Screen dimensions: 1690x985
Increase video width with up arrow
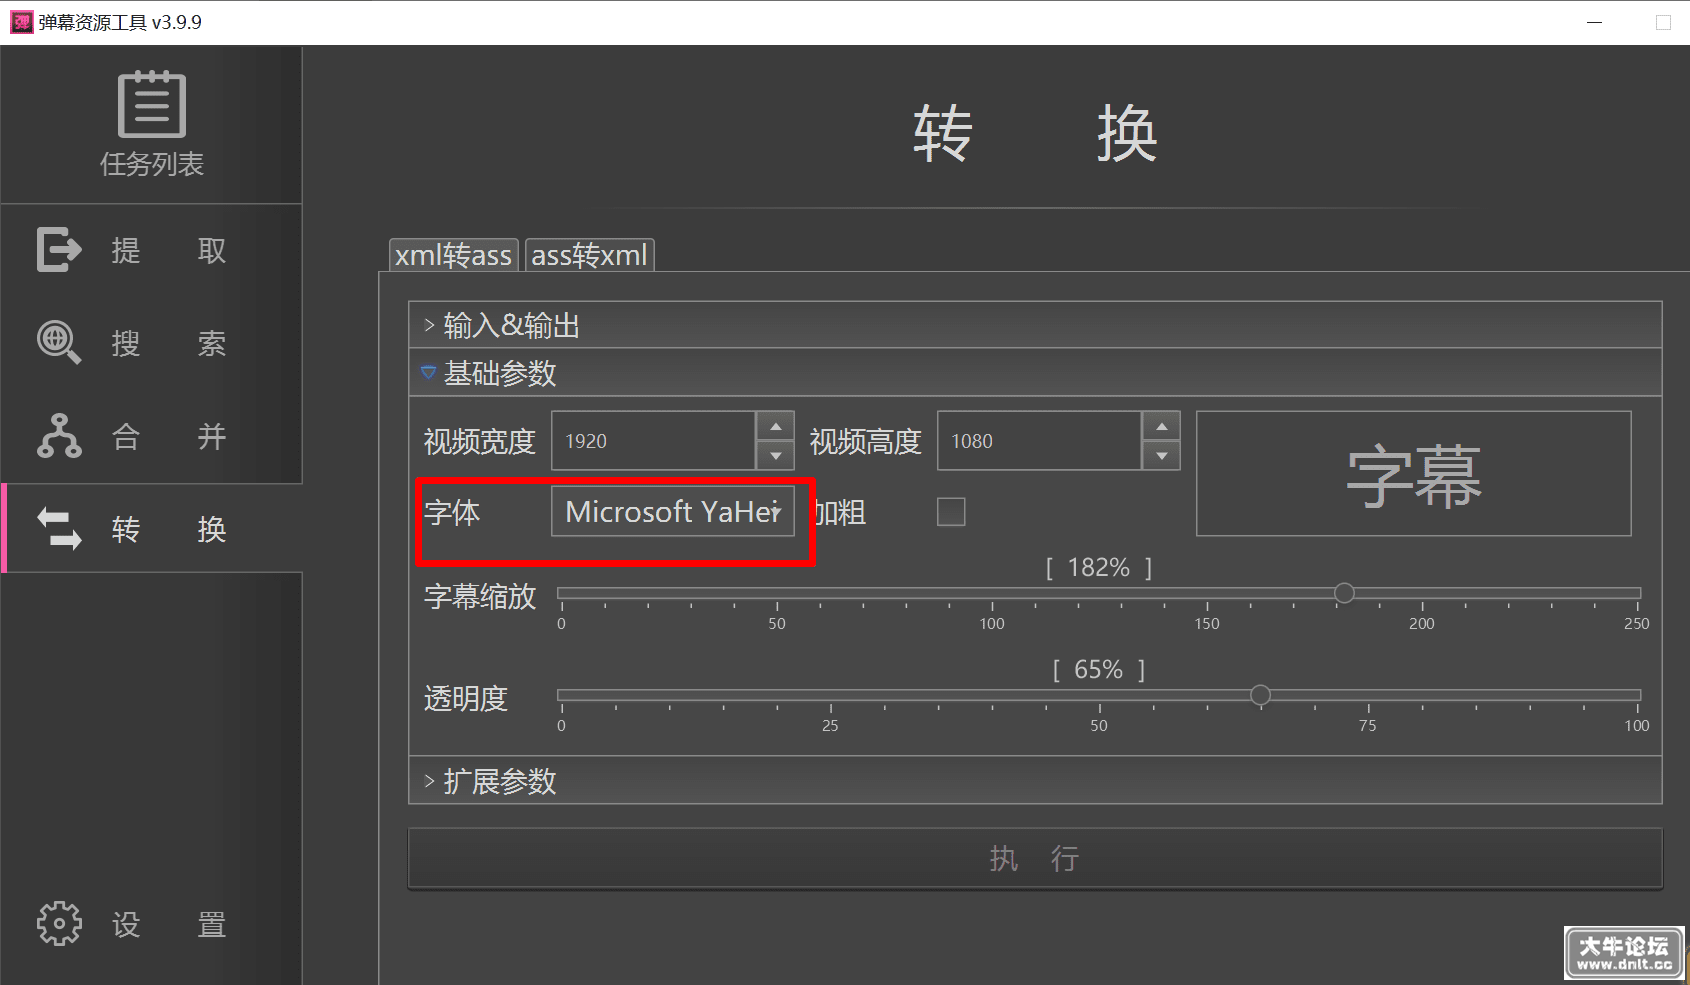(x=775, y=426)
